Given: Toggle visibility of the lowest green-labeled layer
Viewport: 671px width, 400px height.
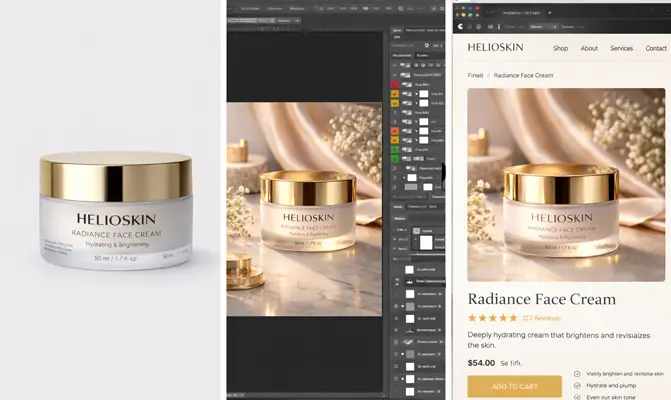Looking at the screenshot, I should point(395,159).
